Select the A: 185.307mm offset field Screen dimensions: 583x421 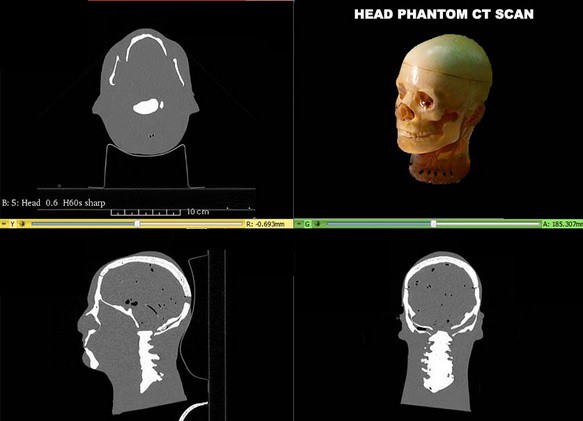563,224
